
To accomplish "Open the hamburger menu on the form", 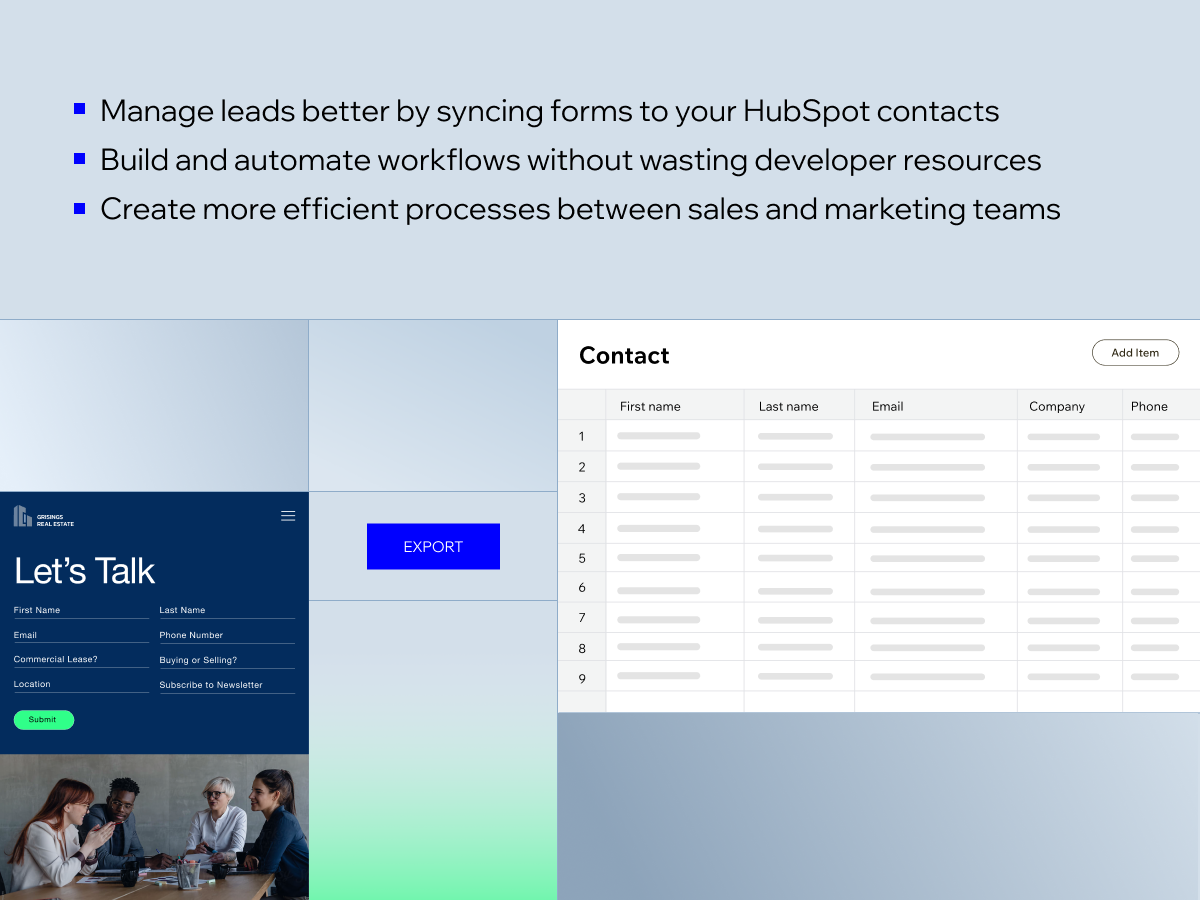I will point(288,516).
